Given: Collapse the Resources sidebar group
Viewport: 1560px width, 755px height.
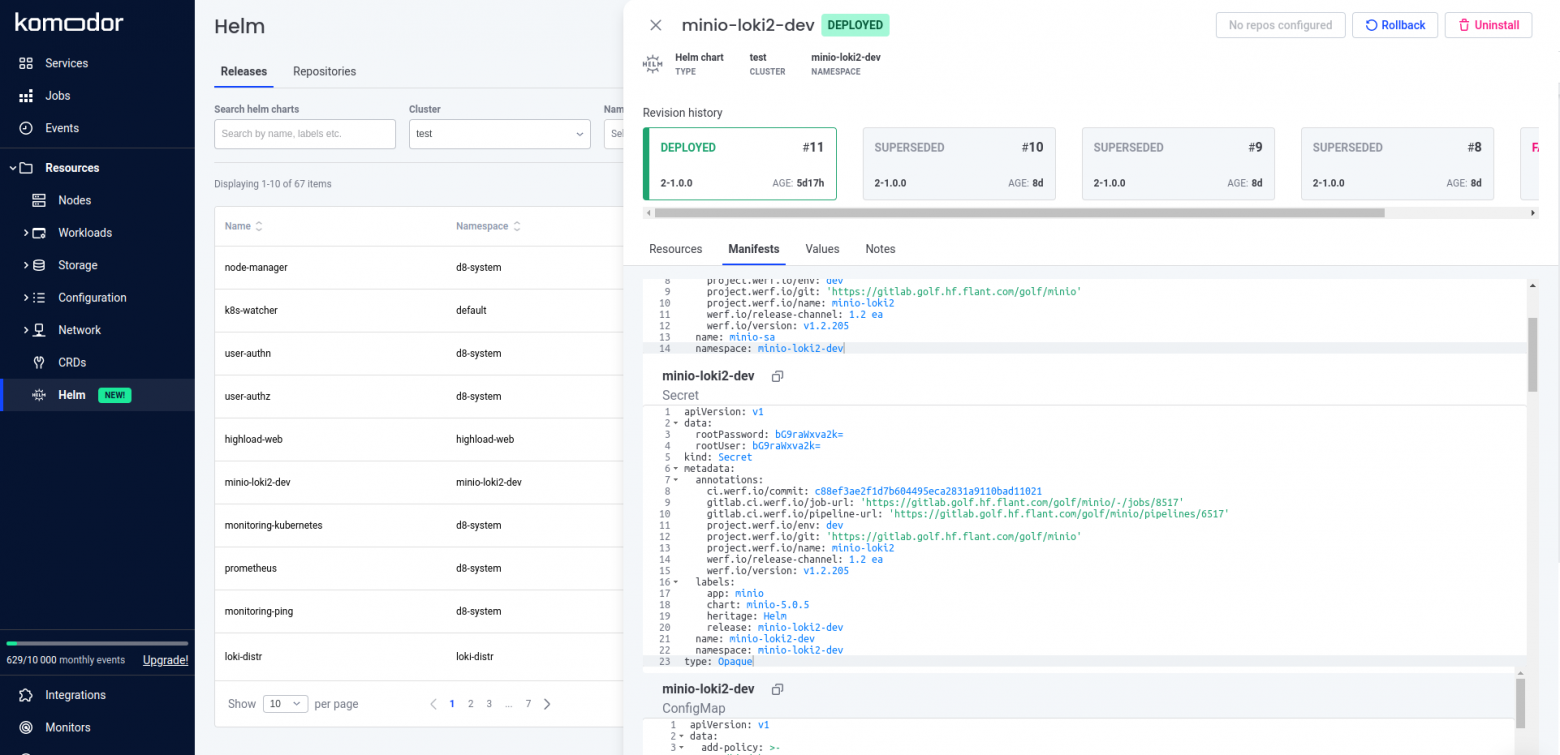Looking at the screenshot, I should 13,168.
